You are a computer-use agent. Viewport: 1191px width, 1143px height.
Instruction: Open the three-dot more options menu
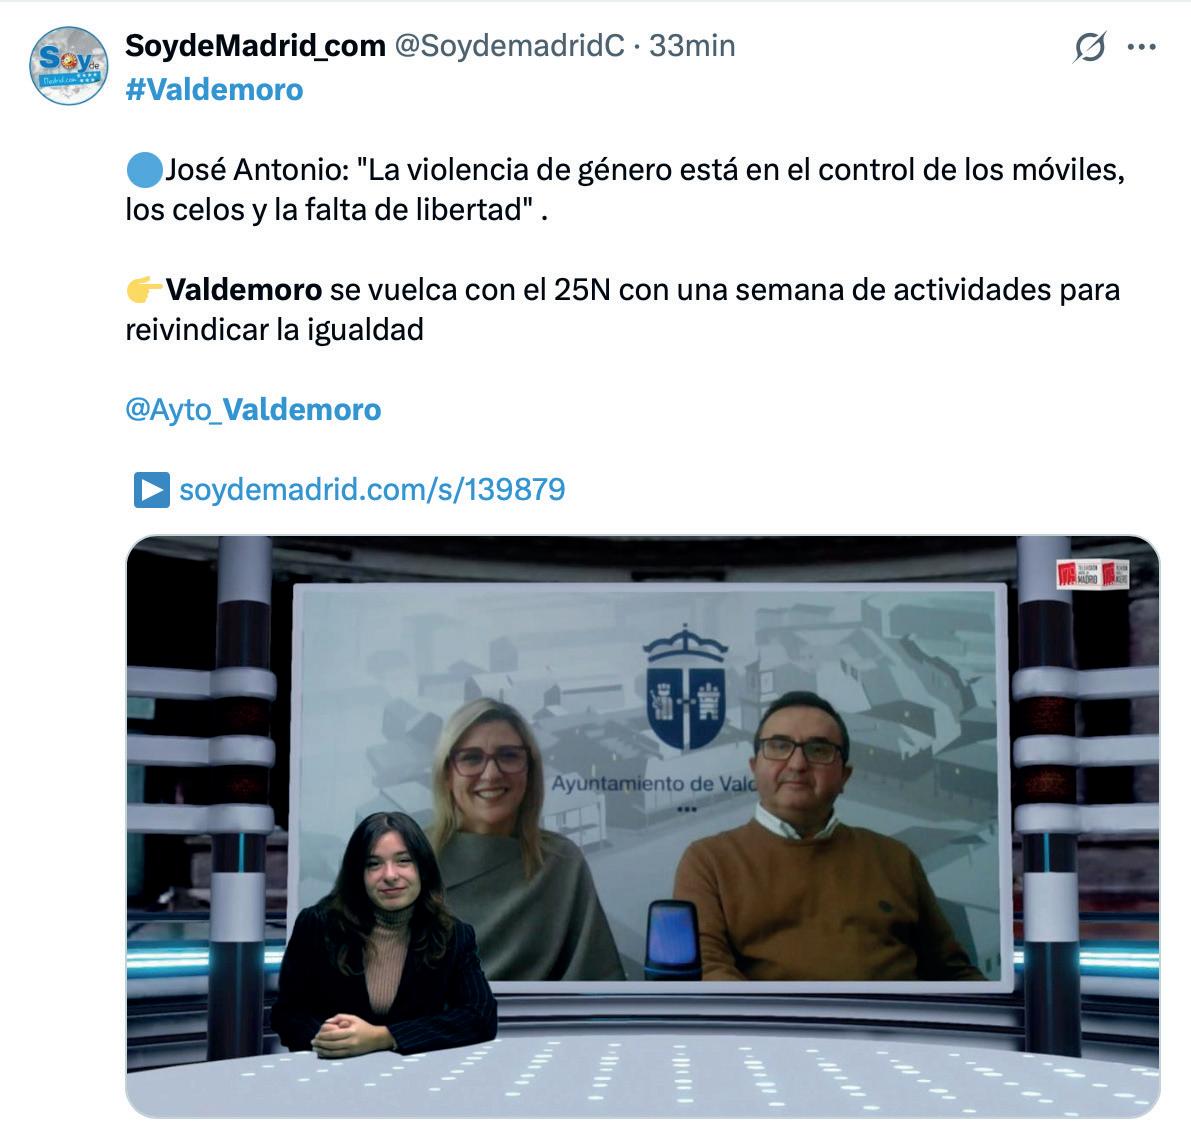(1142, 47)
